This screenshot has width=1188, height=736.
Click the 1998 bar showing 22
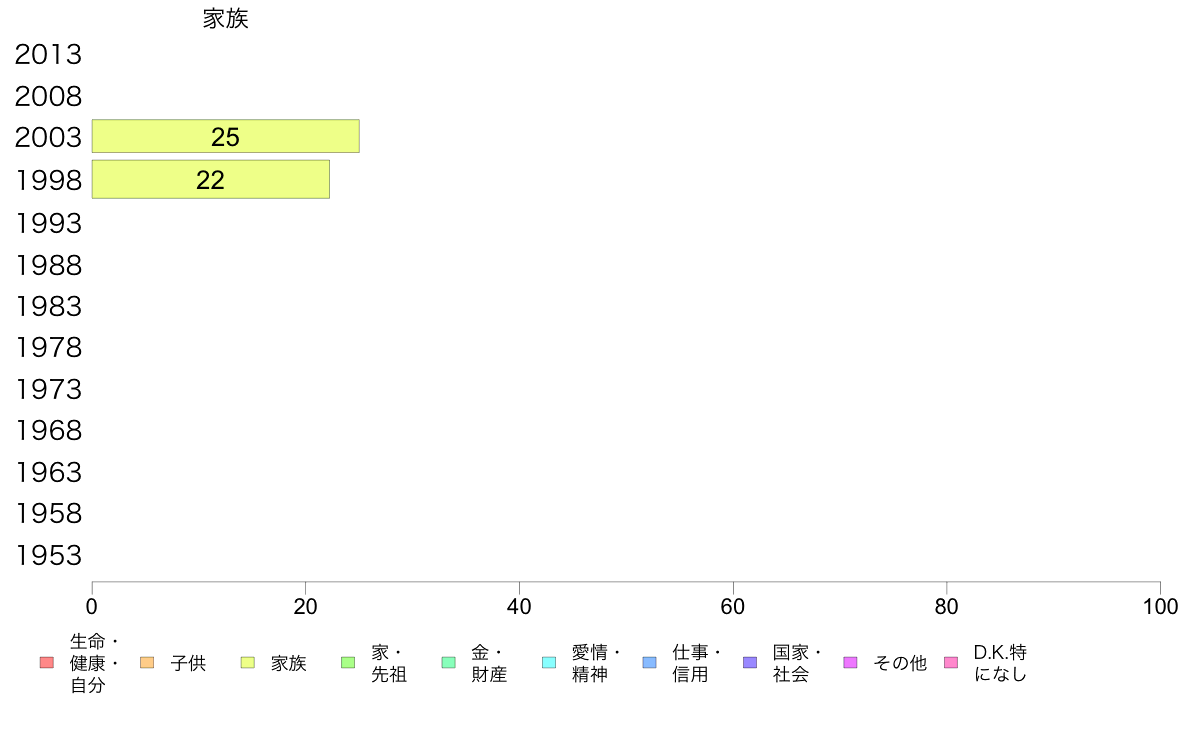pyautogui.click(x=211, y=180)
